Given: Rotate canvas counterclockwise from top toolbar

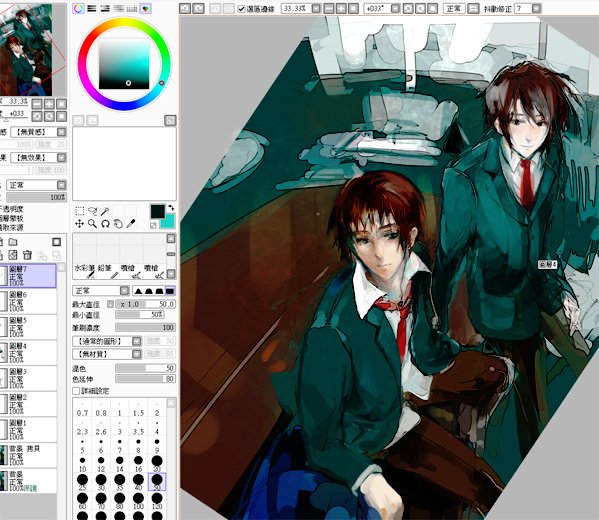Looking at the screenshot, I should (408, 8).
